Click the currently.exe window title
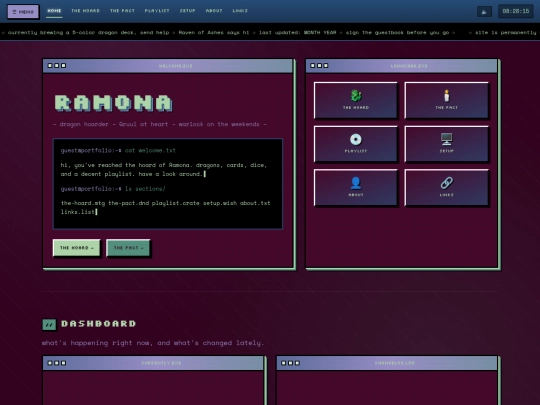The height and width of the screenshot is (405, 540). click(x=161, y=363)
